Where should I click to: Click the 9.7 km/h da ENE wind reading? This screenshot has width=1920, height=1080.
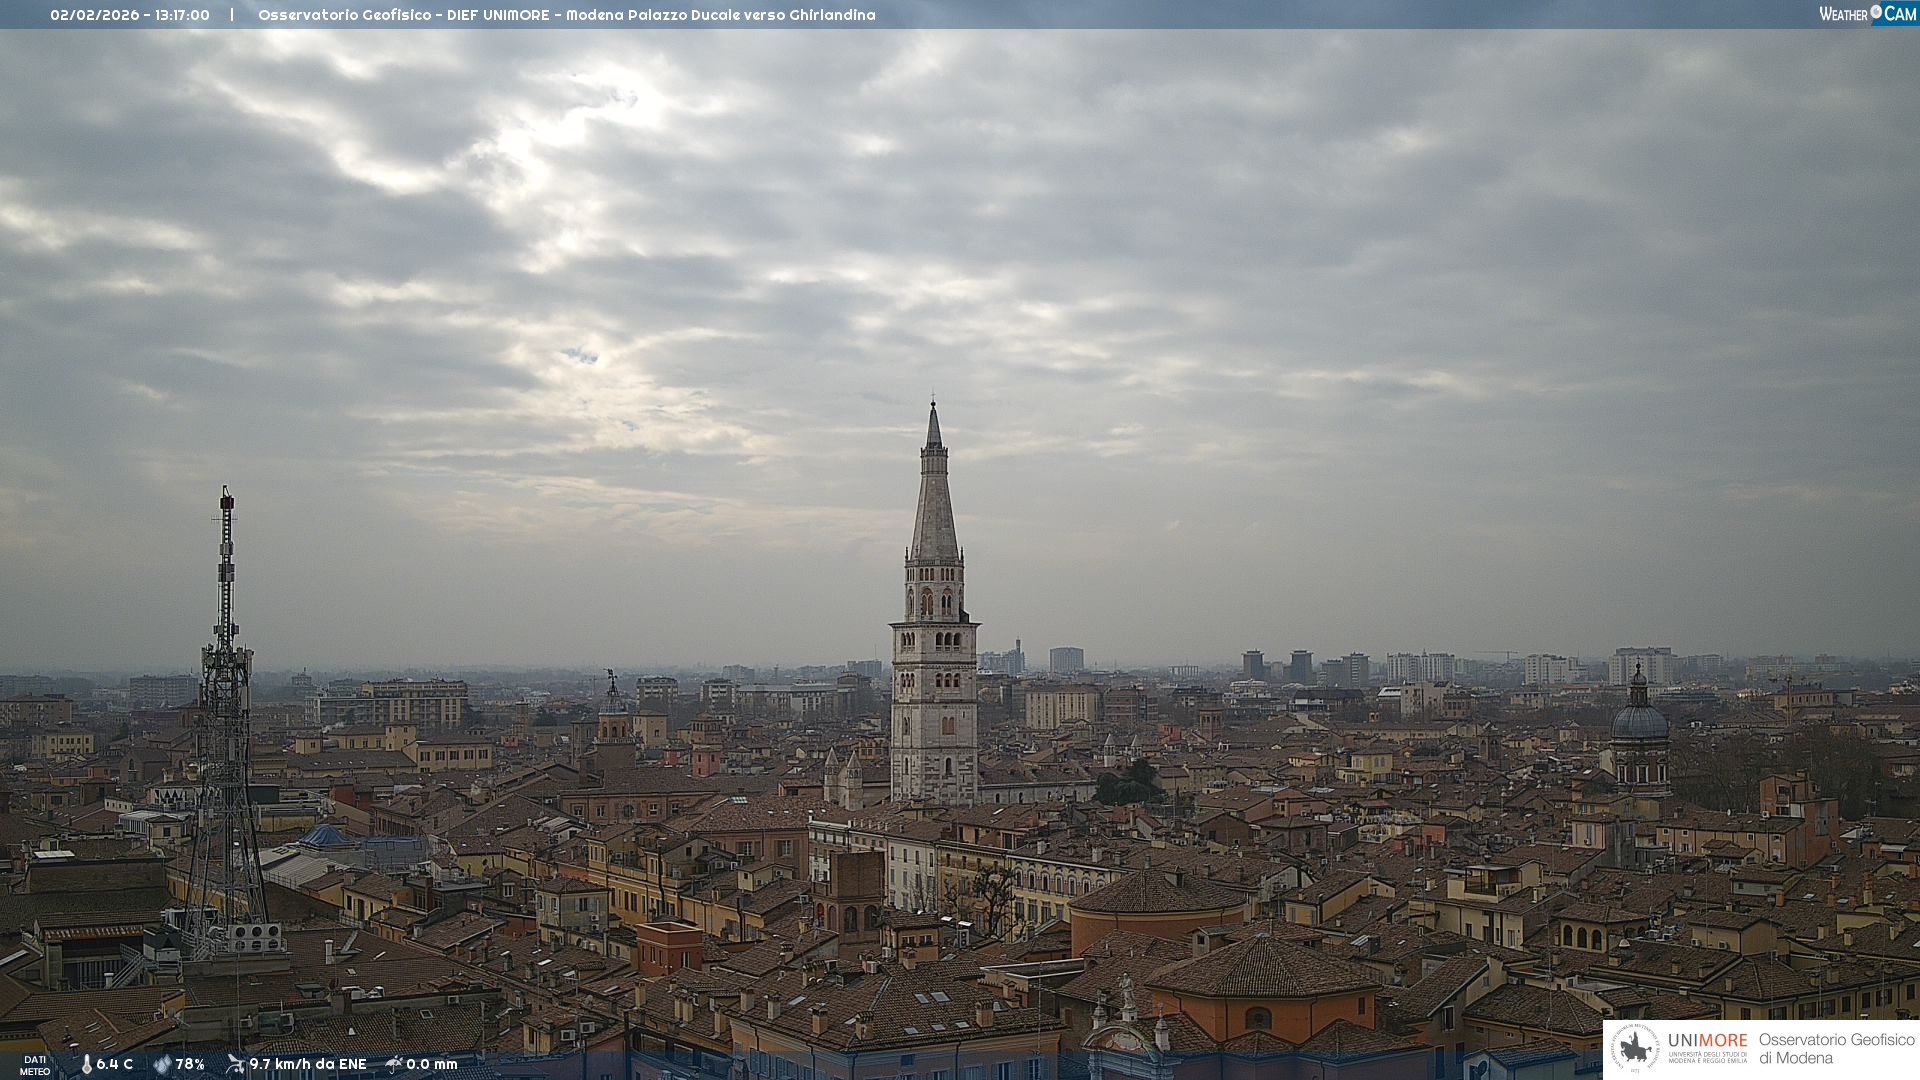(x=308, y=1064)
